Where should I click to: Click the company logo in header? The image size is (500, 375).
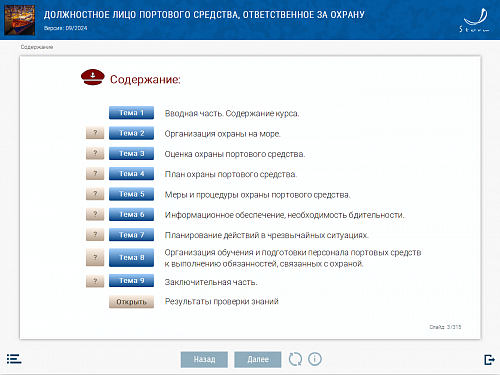474,20
